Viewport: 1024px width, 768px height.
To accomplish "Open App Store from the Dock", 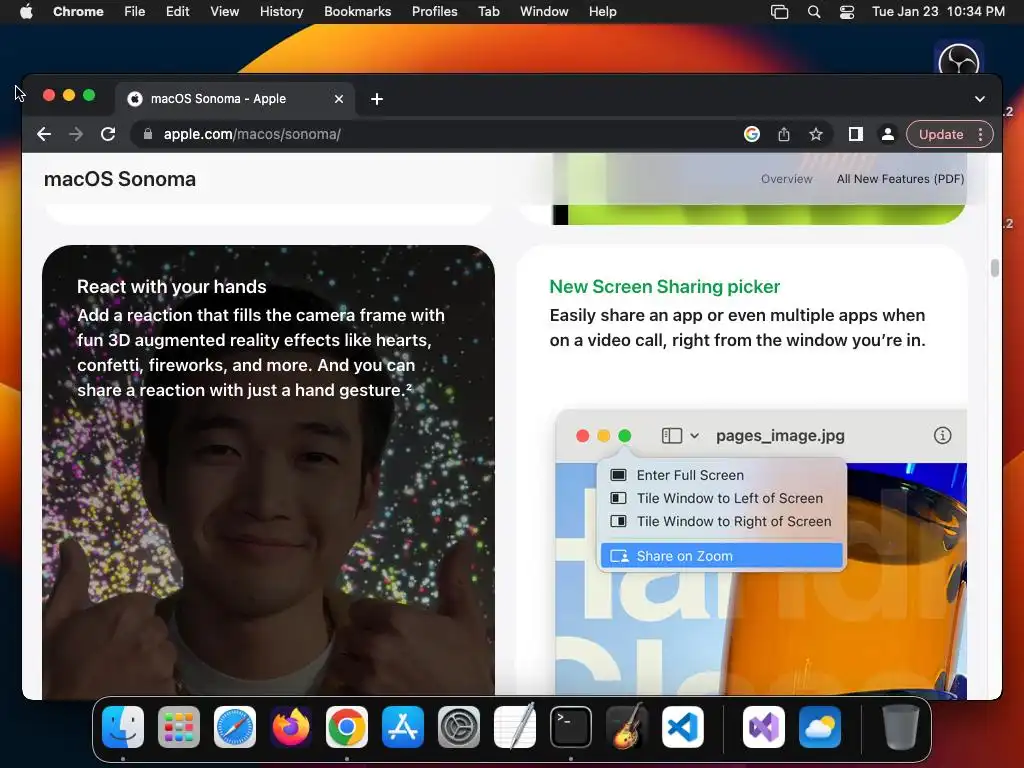I will tap(403, 727).
